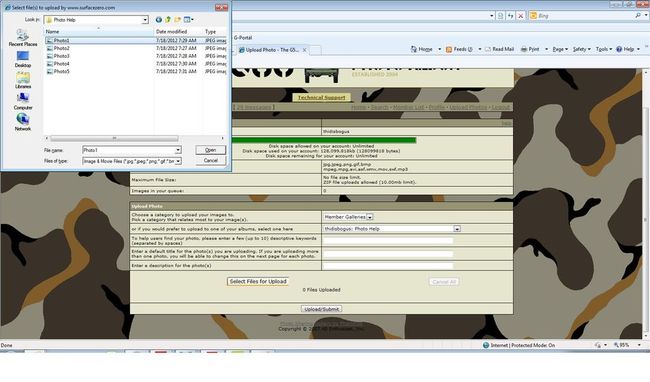Screen dimensions: 650x382
Task: Expand the album selection dropdown
Action: pos(457,229)
